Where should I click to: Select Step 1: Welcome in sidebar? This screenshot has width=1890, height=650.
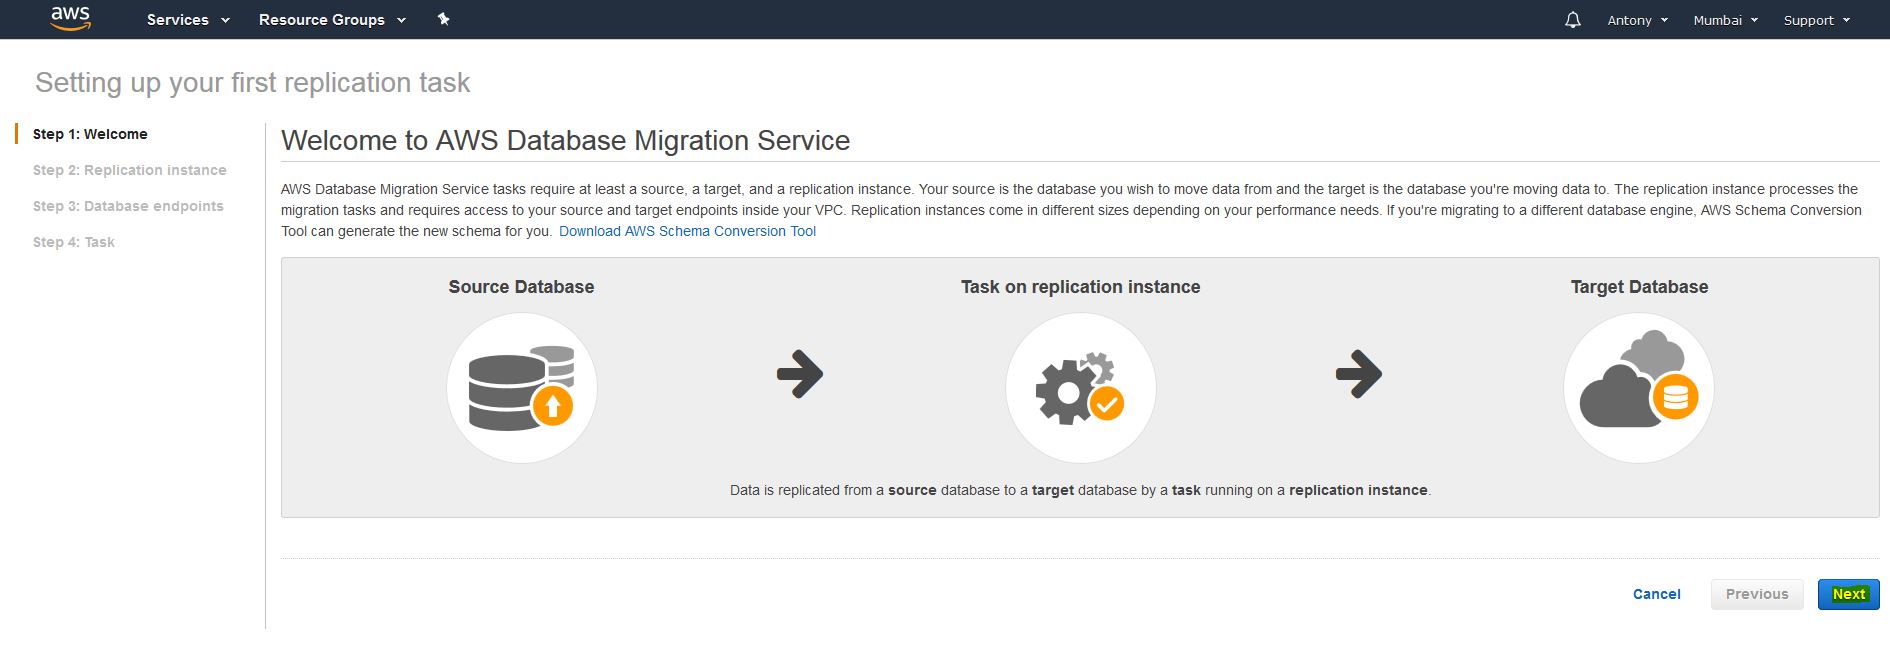click(90, 134)
